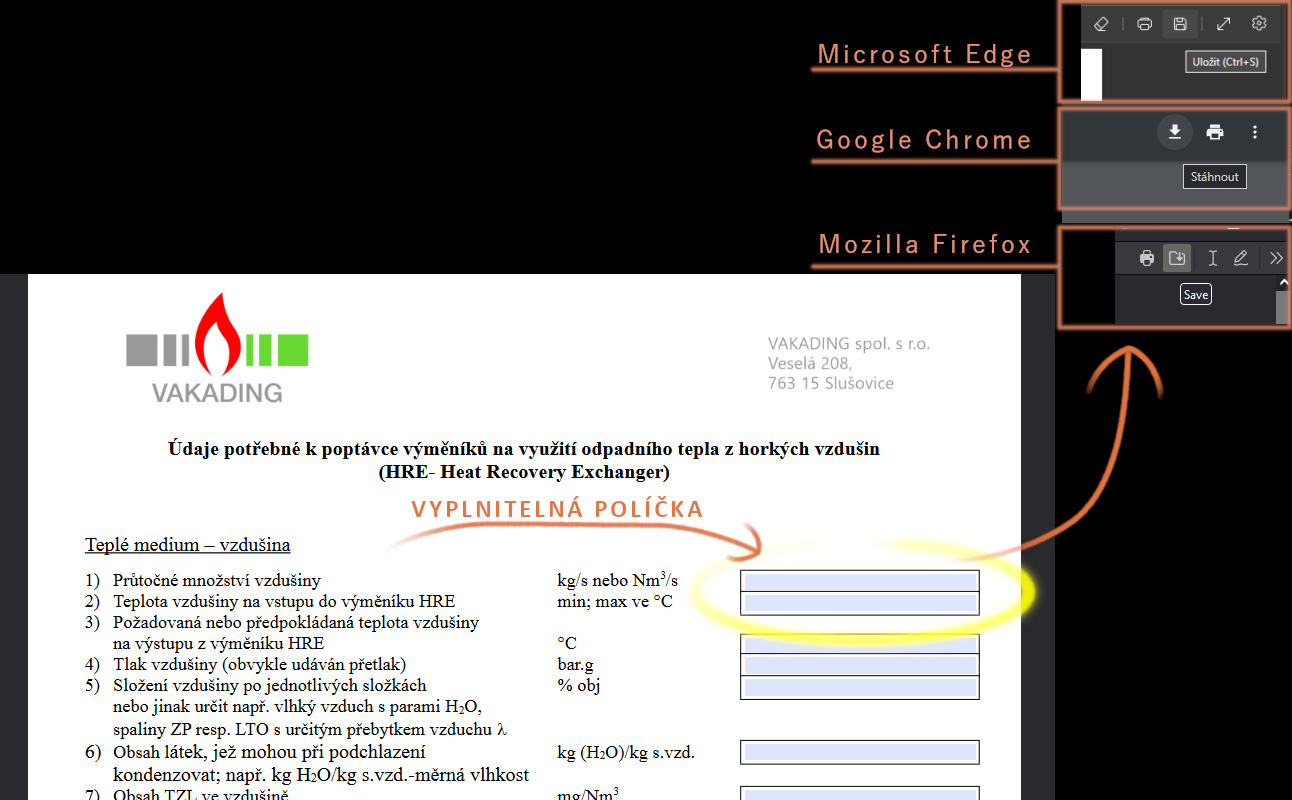Click the '763 15 Slušovice' address line
1292x800 pixels.
831,383
